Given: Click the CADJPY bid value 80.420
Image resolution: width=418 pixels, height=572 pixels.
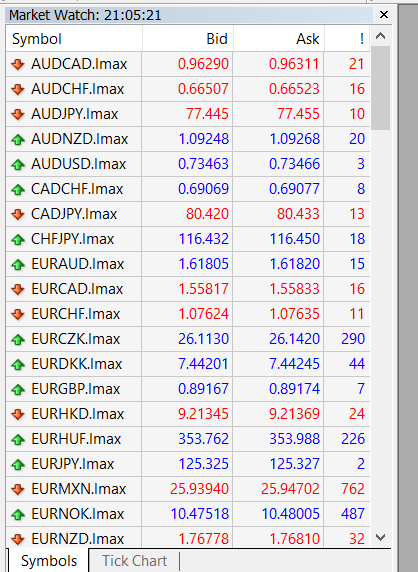Looking at the screenshot, I should pyautogui.click(x=207, y=214).
